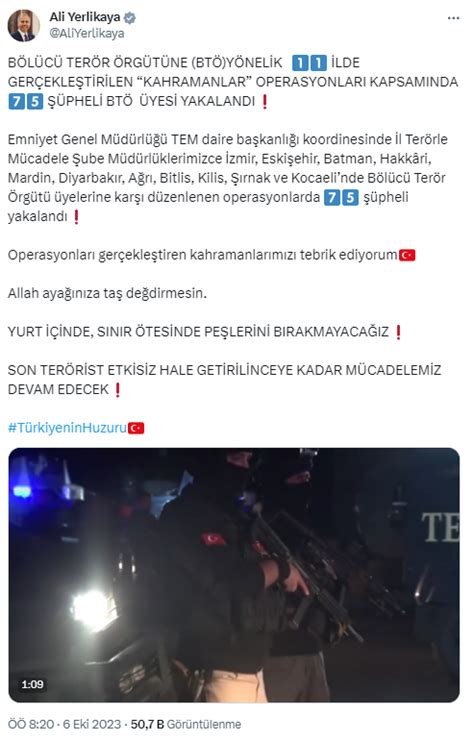Click the flag emoji after tebrik ediyorum
This screenshot has width=474, height=741.
407,255
